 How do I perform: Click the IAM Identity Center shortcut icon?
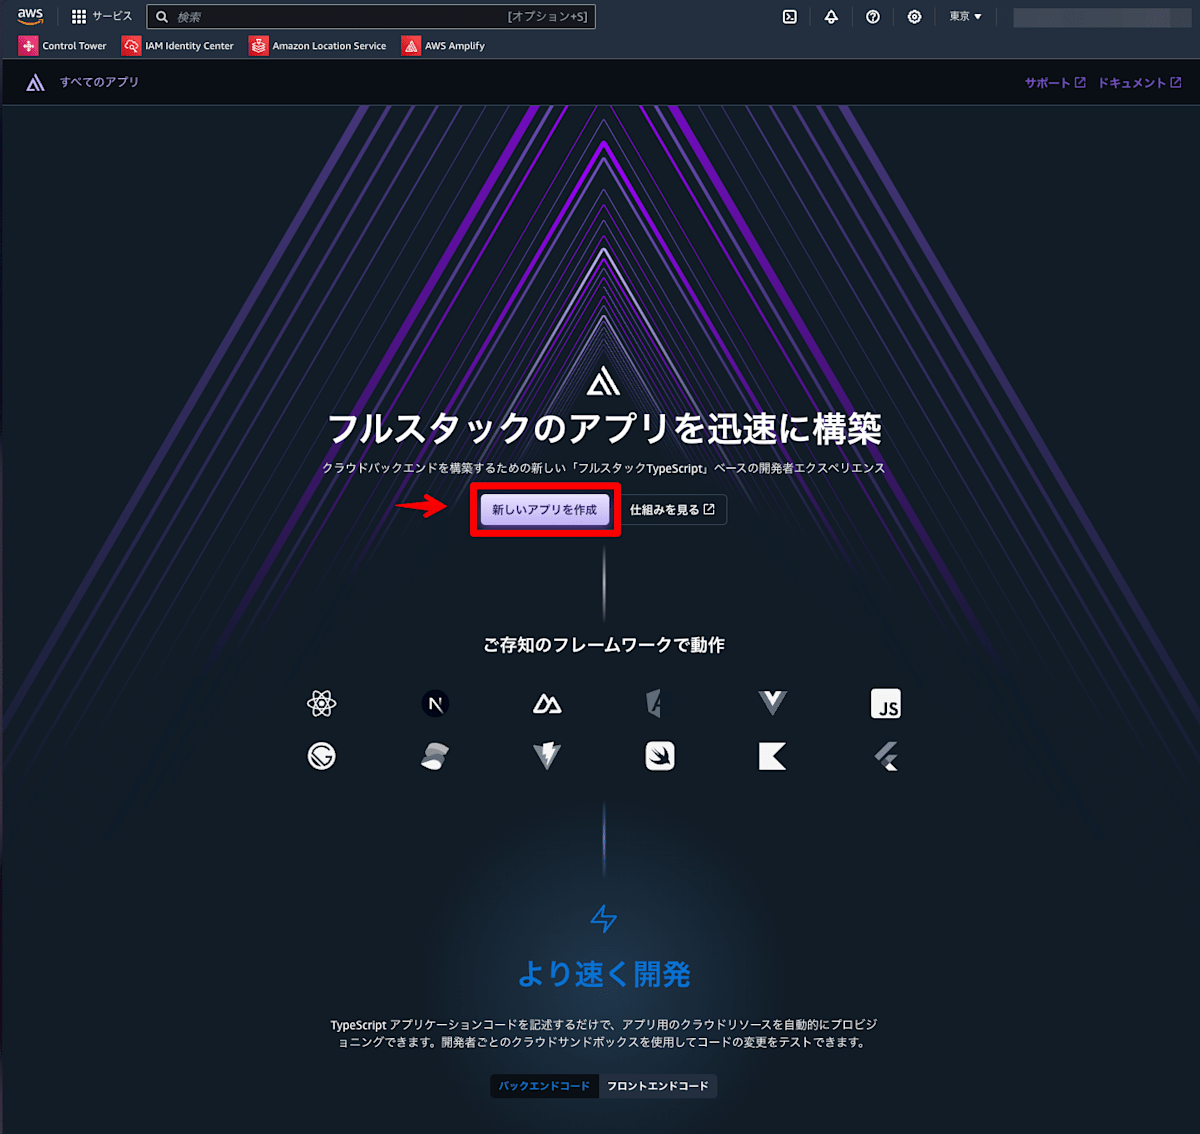pos(131,46)
